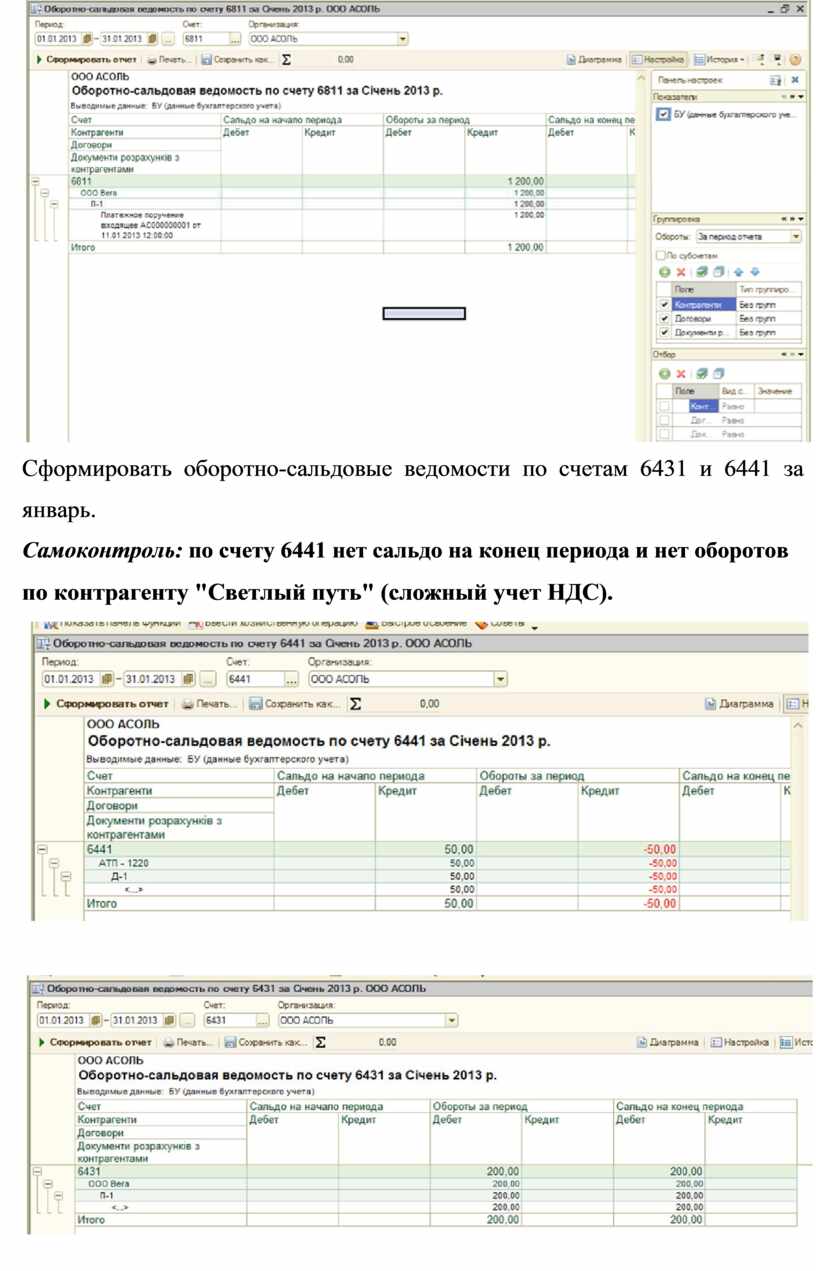Delete grouping field with red X in Группировка
816x1271 pixels.
680,272
